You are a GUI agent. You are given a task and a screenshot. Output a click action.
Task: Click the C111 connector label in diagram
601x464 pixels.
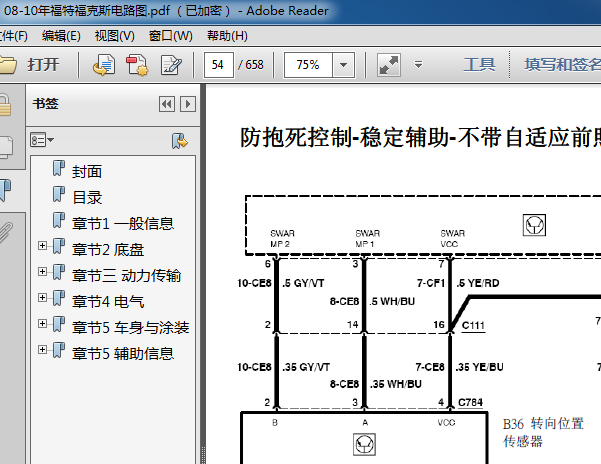click(473, 326)
